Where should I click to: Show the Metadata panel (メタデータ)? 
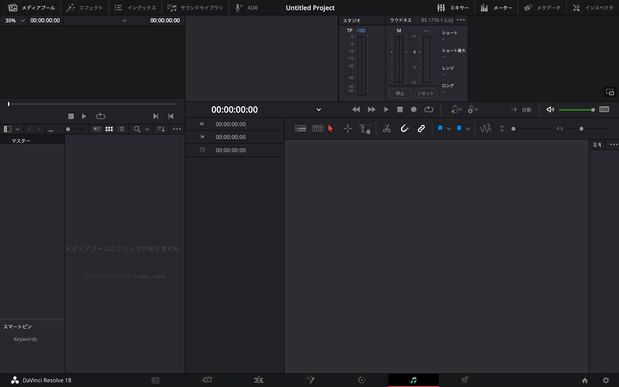(542, 8)
